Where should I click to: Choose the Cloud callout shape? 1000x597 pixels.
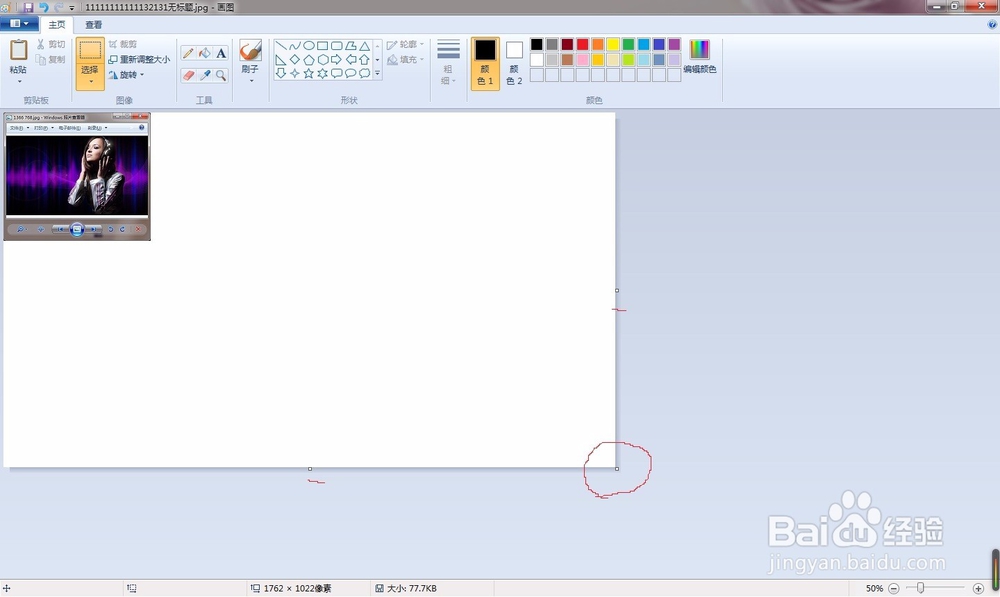365,73
